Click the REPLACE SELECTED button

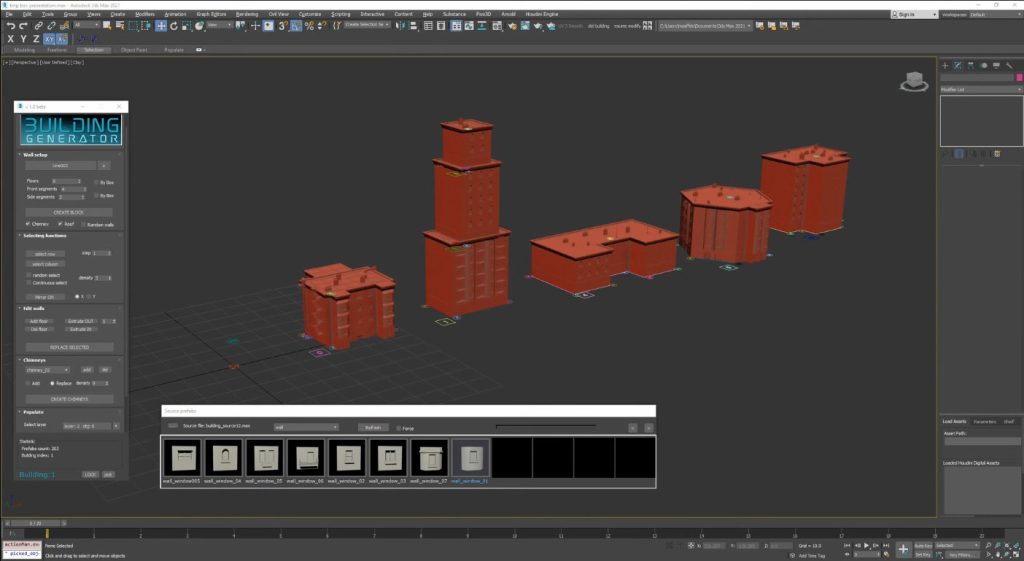(69, 347)
